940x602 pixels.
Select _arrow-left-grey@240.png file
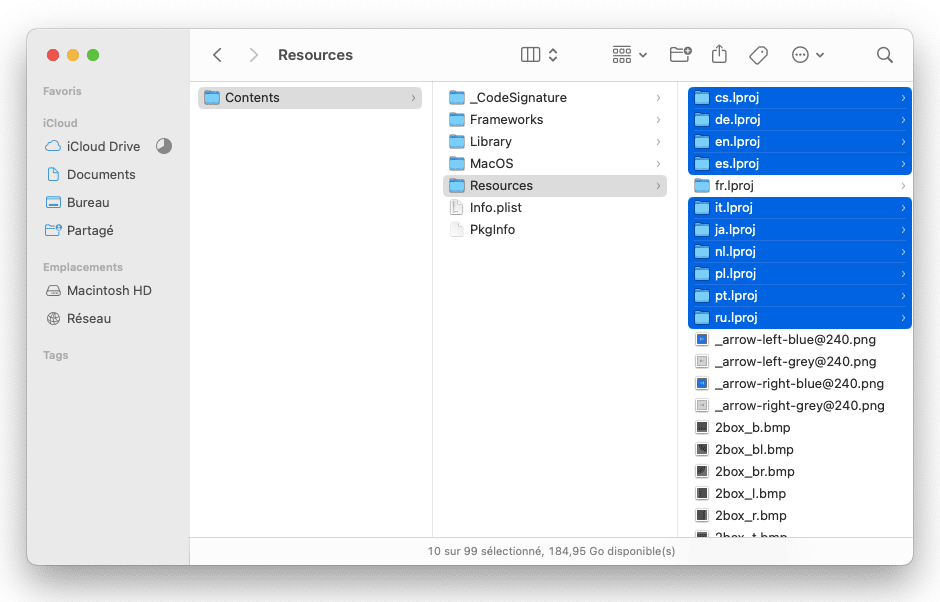click(x=800, y=362)
